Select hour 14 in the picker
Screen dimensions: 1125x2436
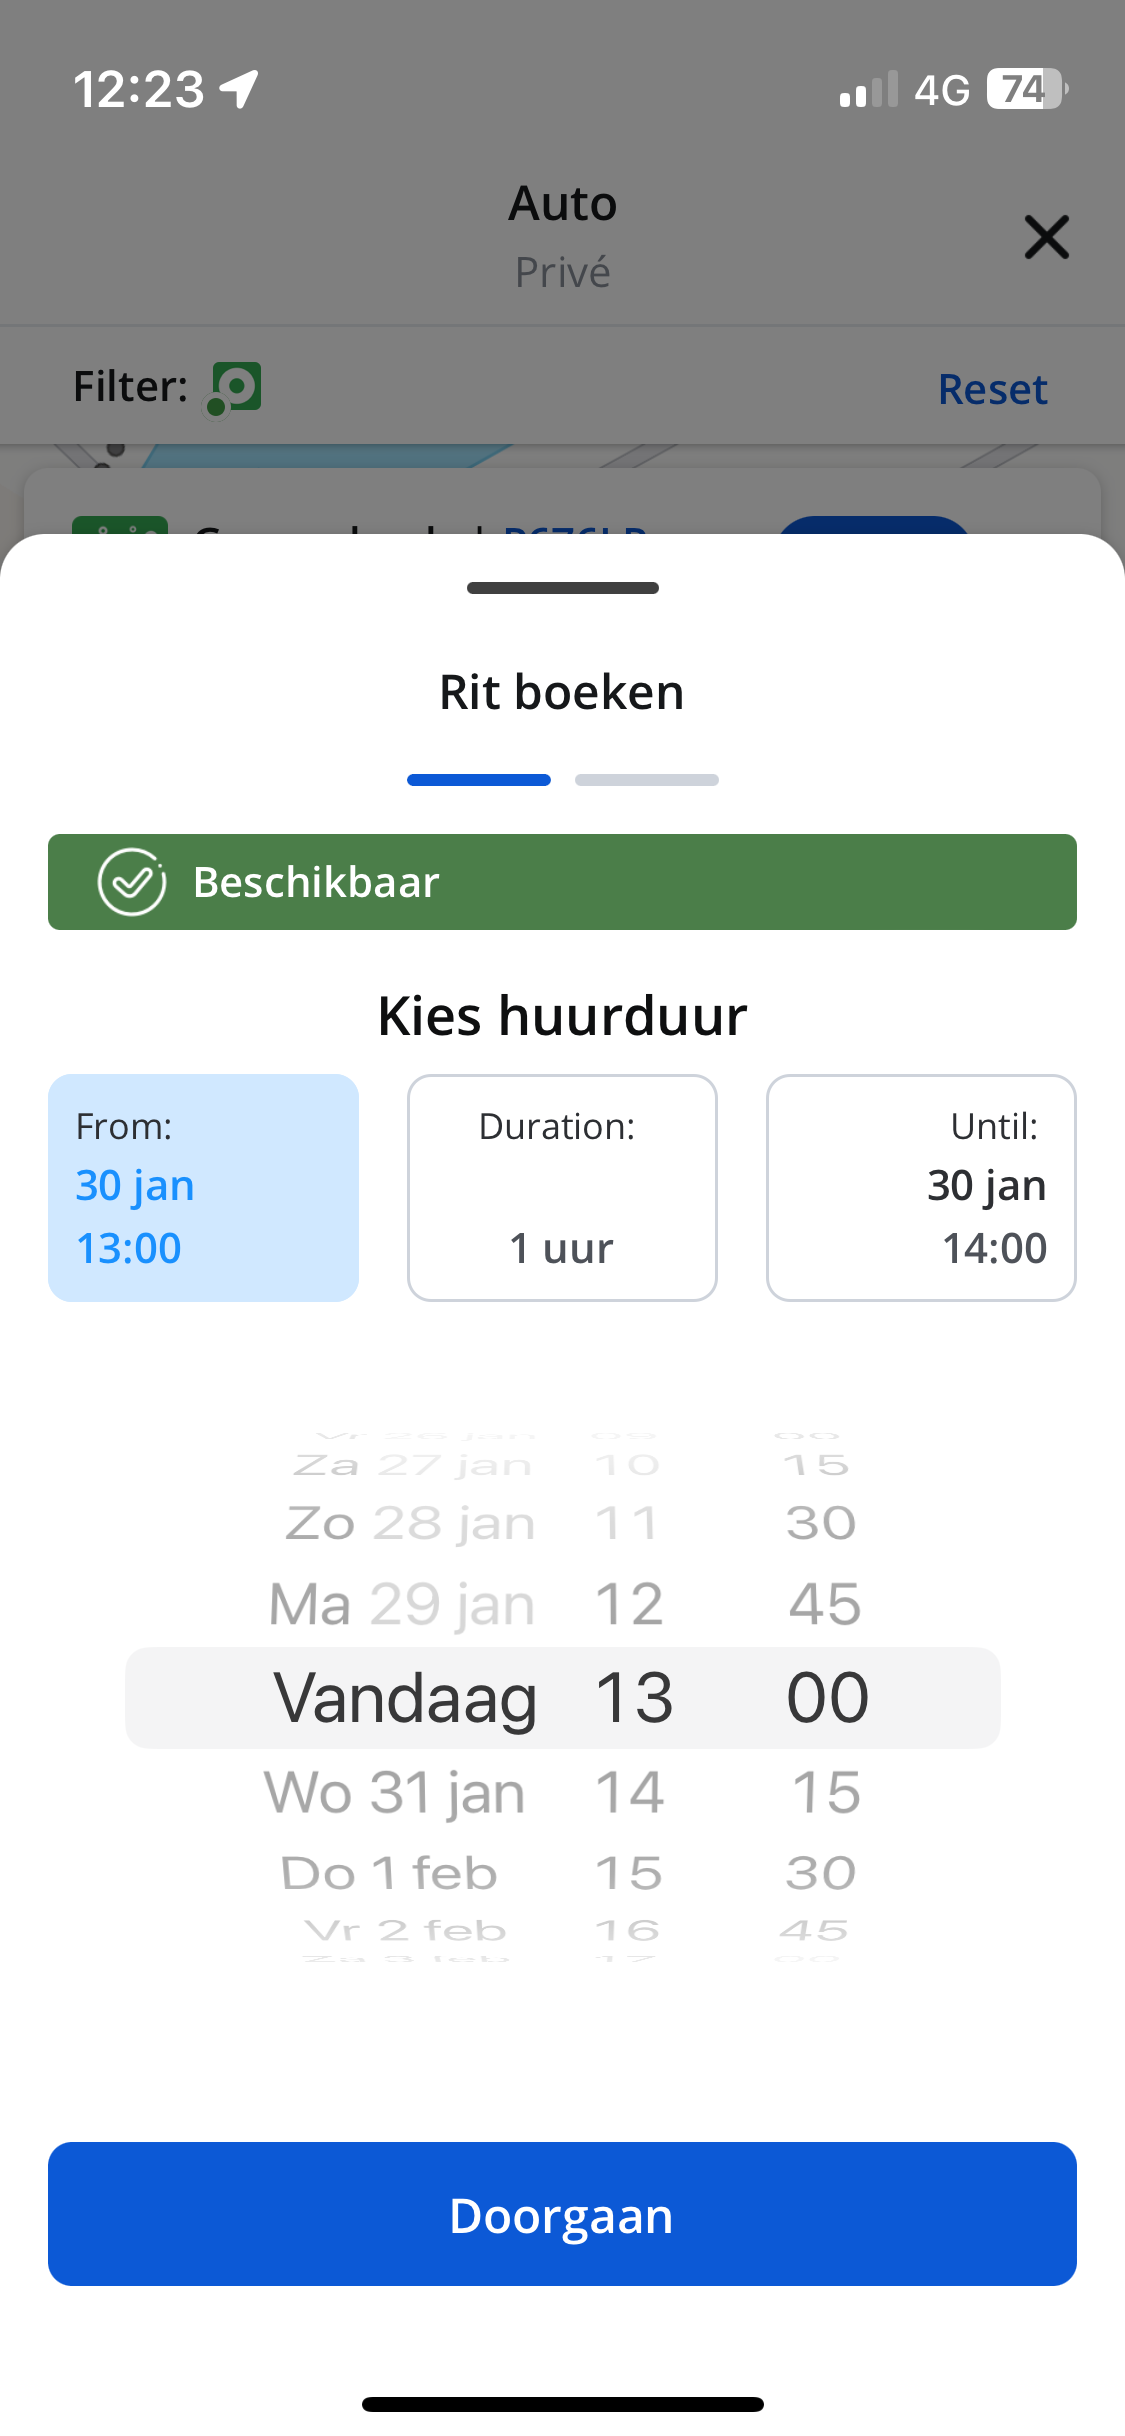click(x=629, y=1792)
